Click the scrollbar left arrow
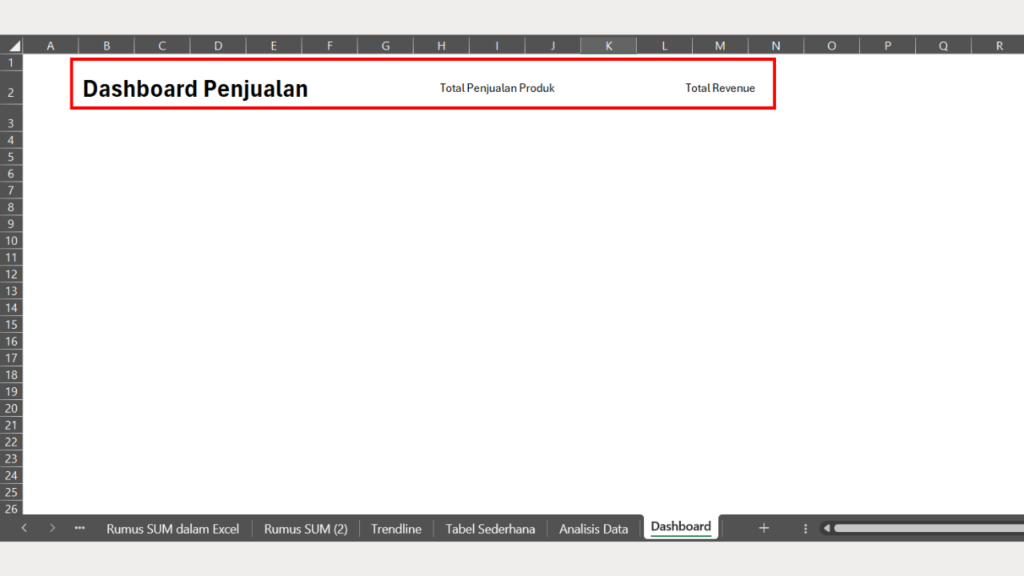 pos(826,528)
